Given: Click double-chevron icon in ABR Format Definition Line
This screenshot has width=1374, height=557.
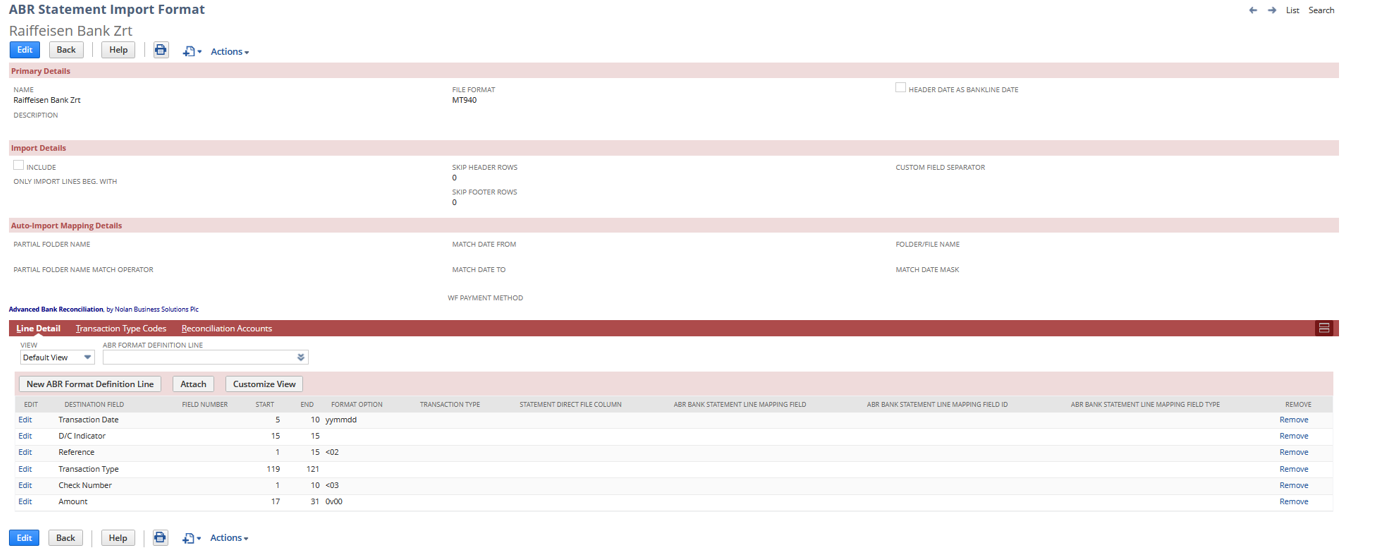Looking at the screenshot, I should click(301, 357).
